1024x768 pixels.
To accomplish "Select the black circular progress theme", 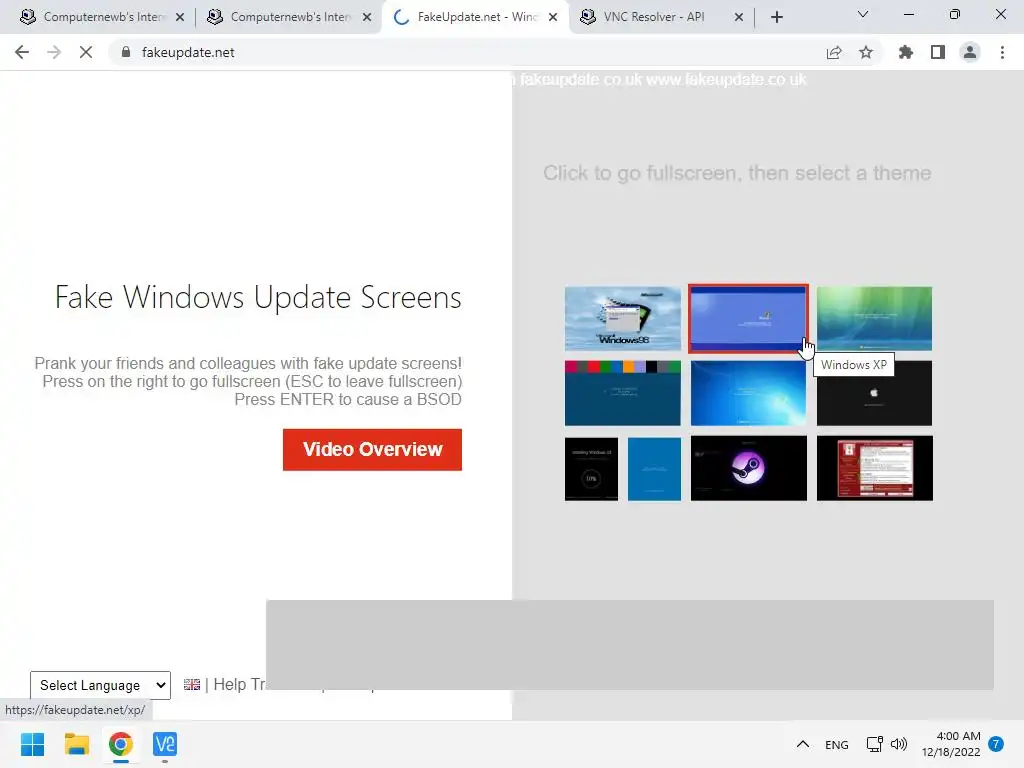I will click(591, 469).
